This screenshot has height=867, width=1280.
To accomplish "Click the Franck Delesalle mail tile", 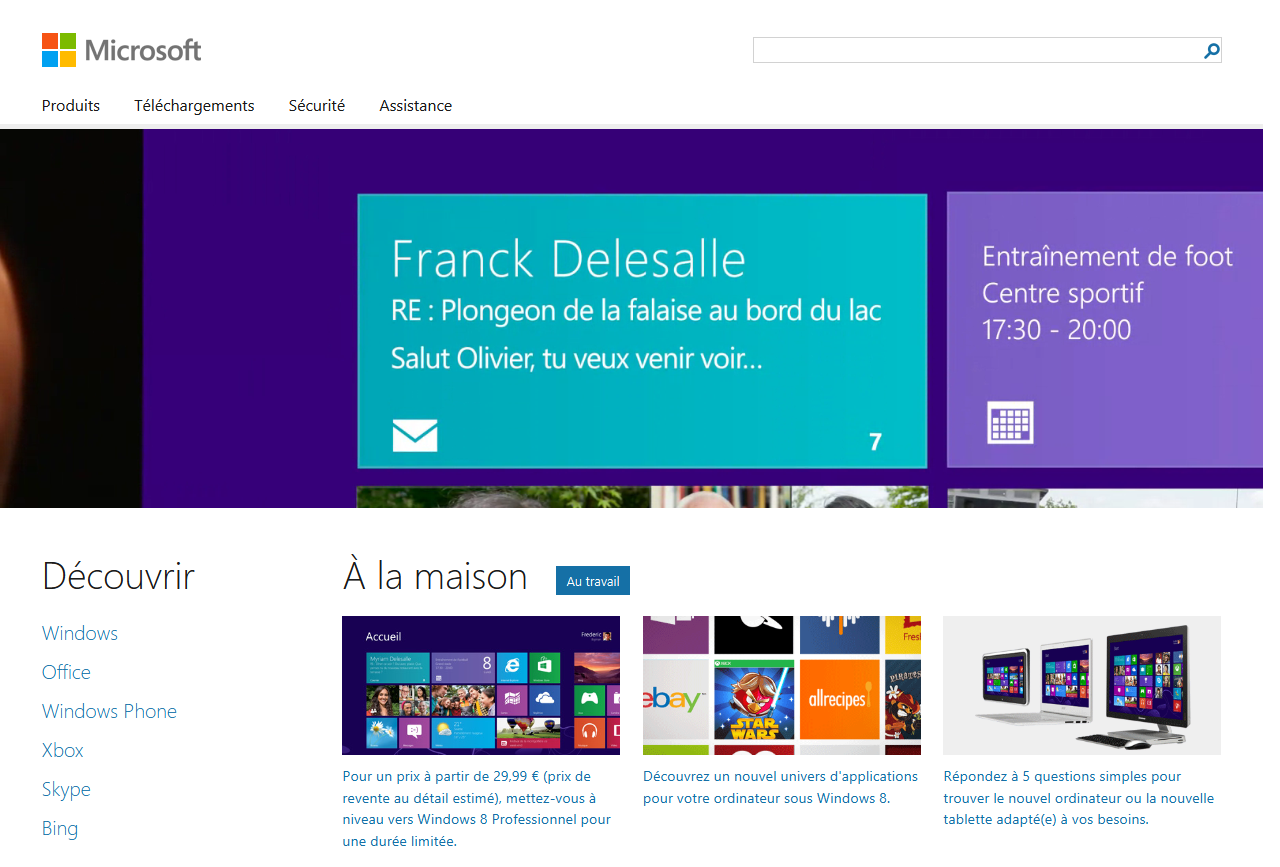I will point(642,331).
